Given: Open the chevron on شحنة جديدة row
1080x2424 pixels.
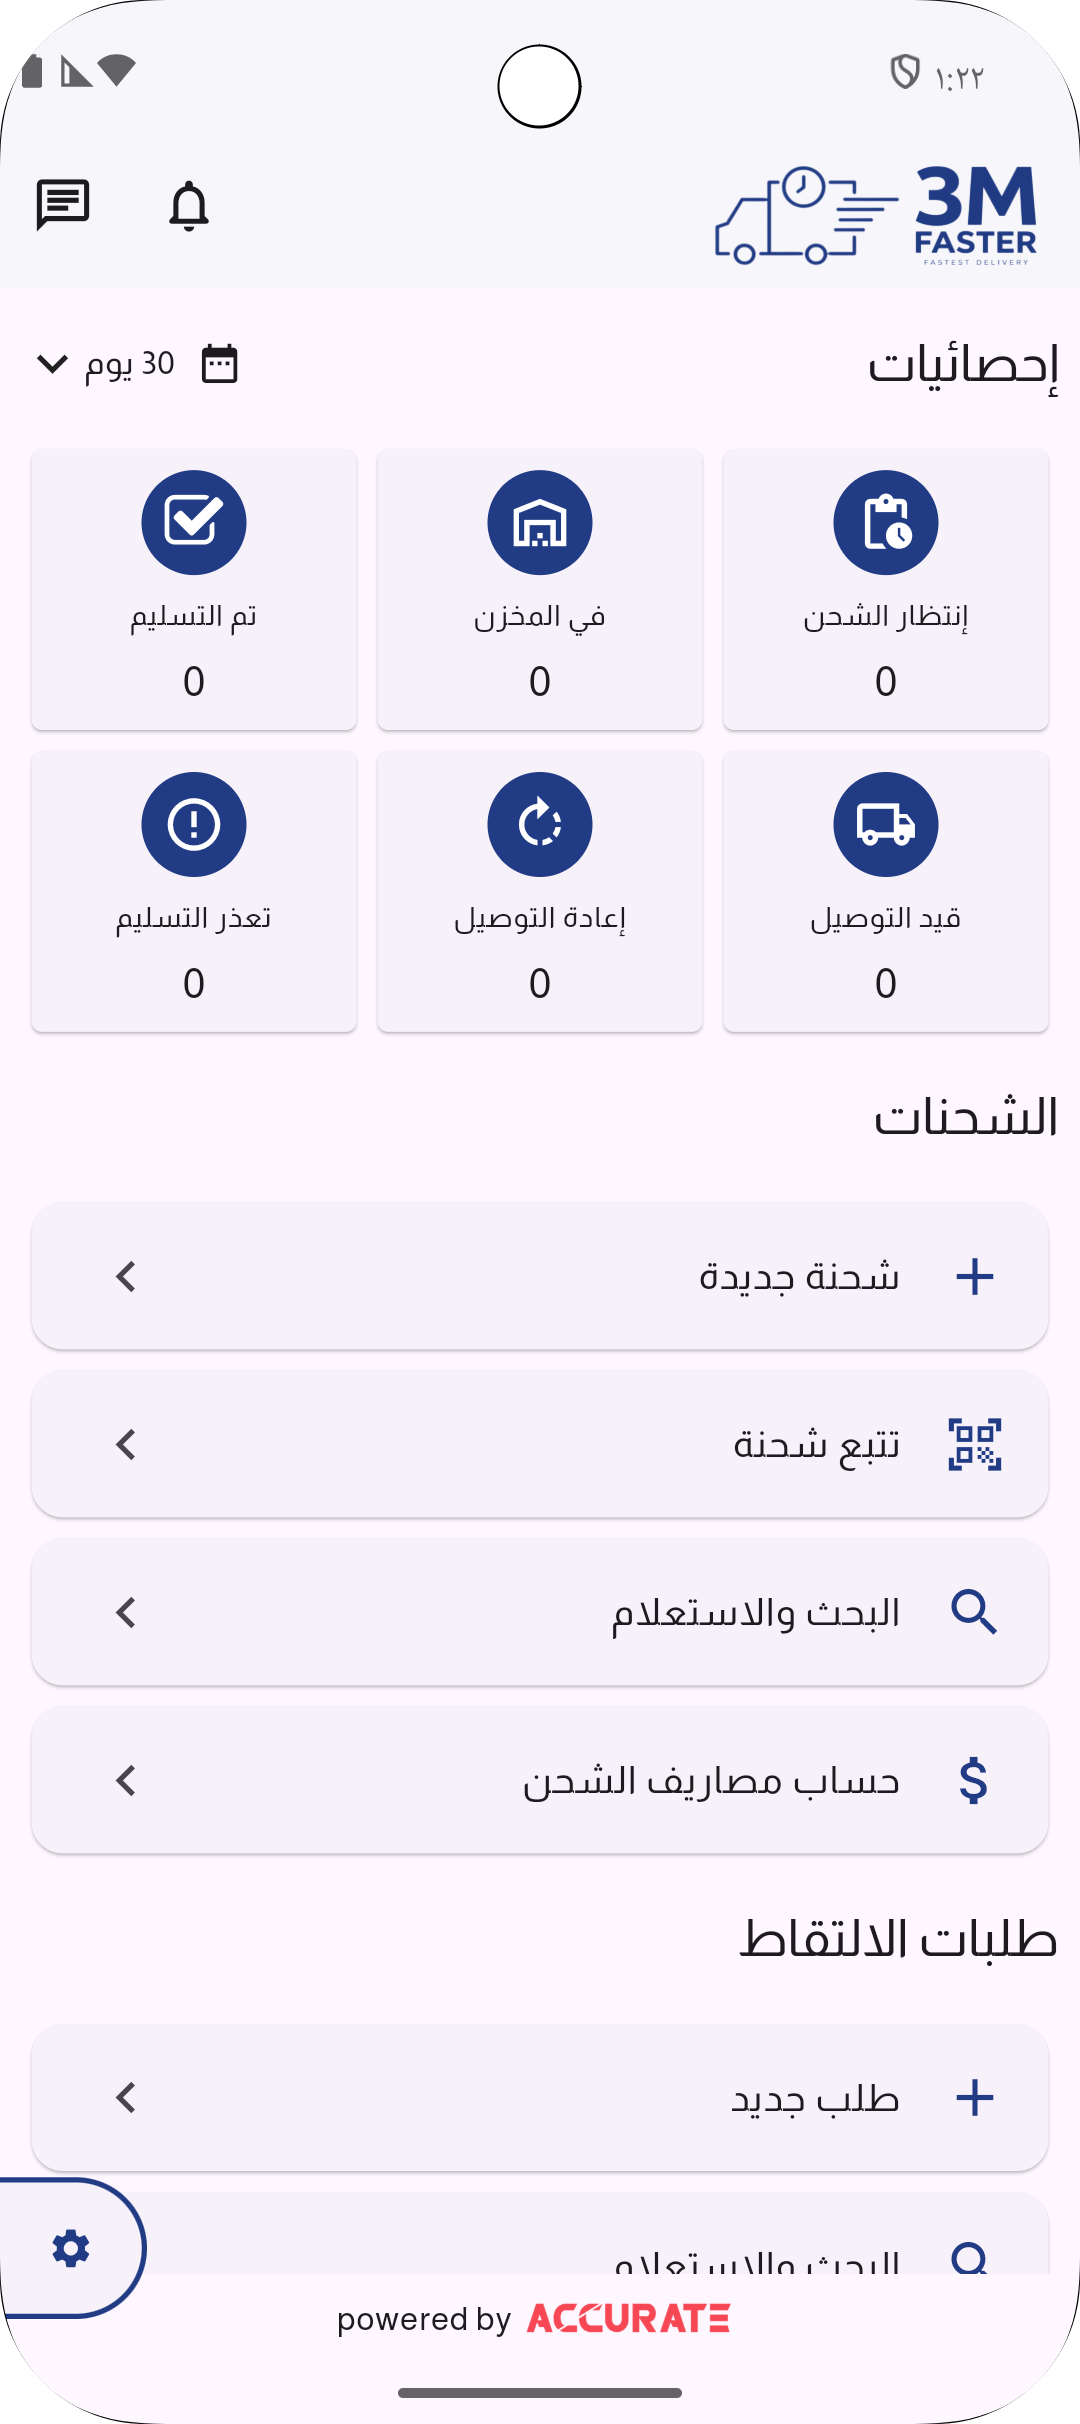Looking at the screenshot, I should click(x=126, y=1277).
